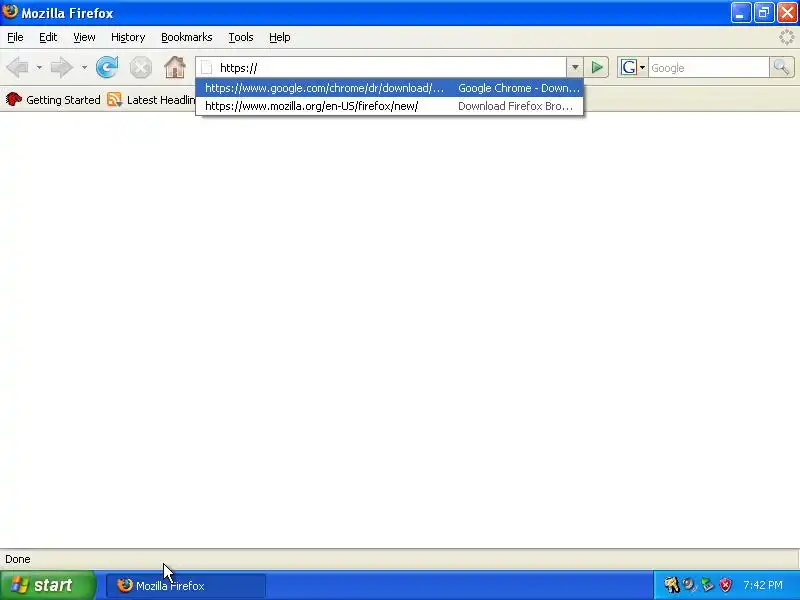Click the Download Firefox Bro… title text
800x600 pixels.
[x=515, y=106]
